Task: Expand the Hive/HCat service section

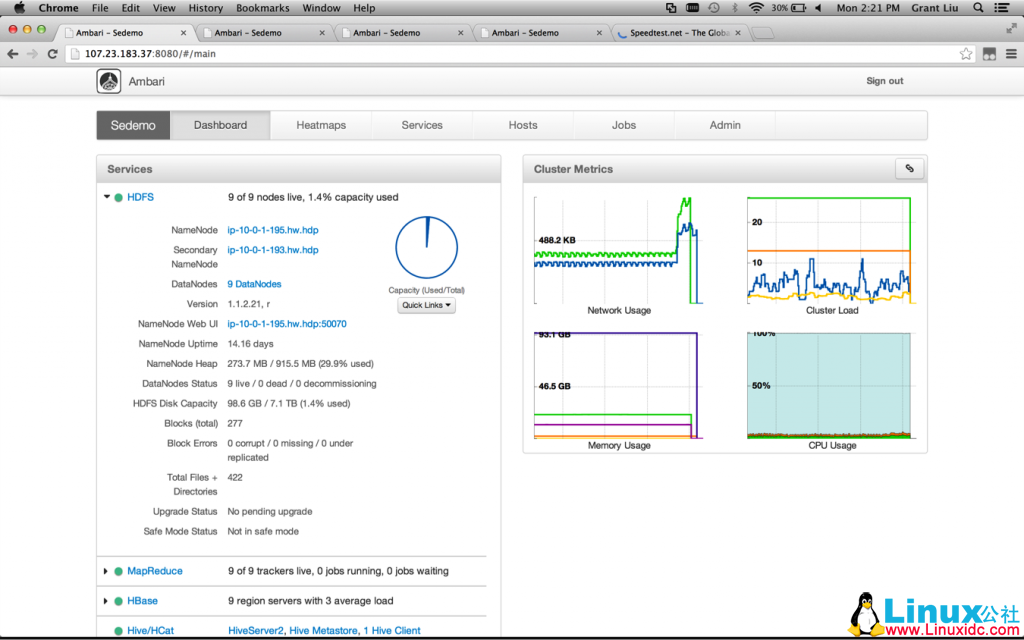Action: [x=106, y=631]
